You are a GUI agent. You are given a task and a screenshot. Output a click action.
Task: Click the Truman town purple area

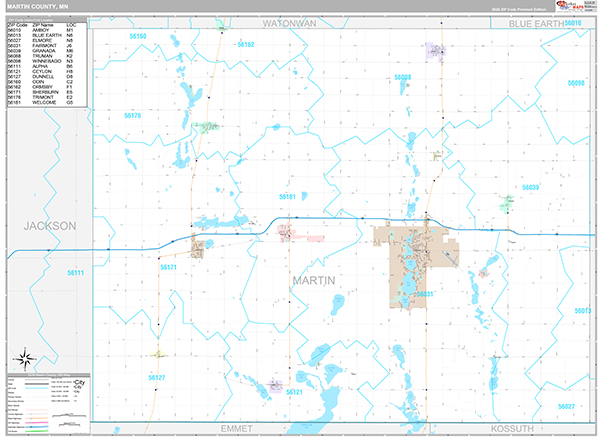[435, 51]
